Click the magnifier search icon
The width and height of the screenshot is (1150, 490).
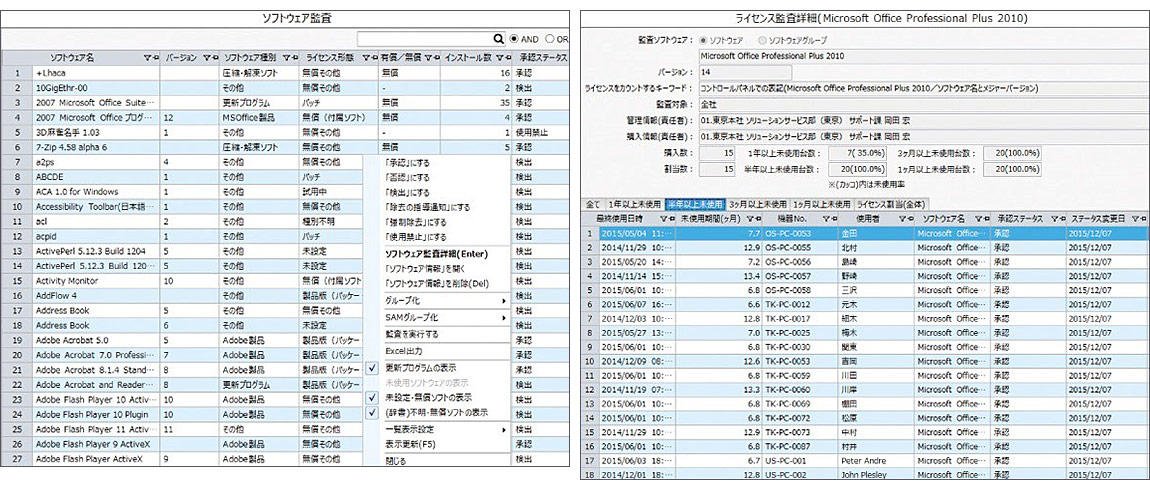click(x=499, y=39)
